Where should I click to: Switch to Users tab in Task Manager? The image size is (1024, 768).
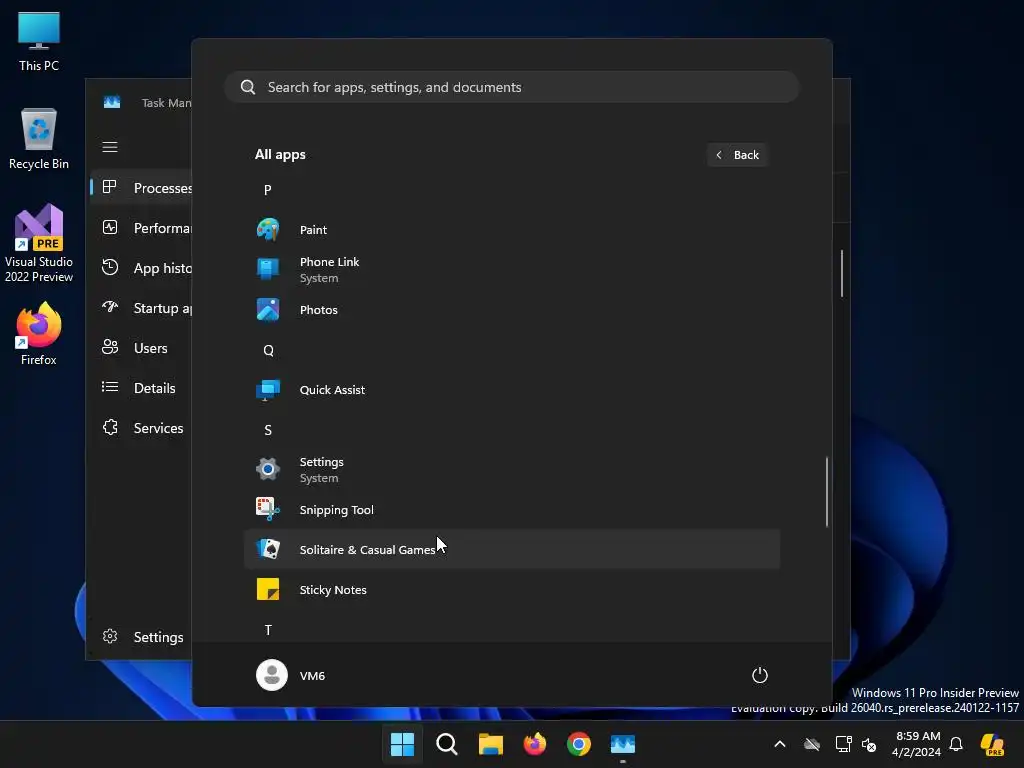pos(141,348)
